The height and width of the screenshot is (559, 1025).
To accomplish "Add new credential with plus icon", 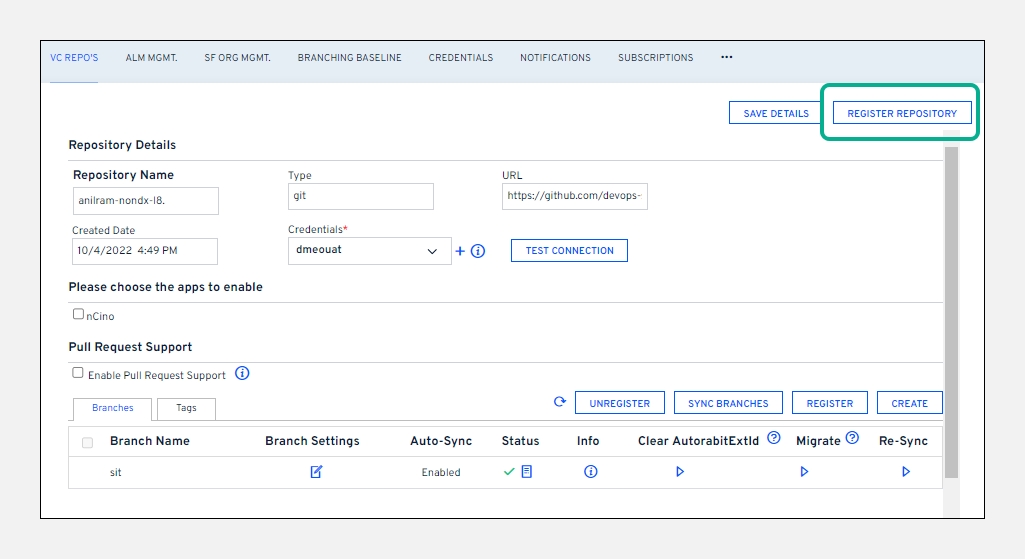I will pos(460,251).
